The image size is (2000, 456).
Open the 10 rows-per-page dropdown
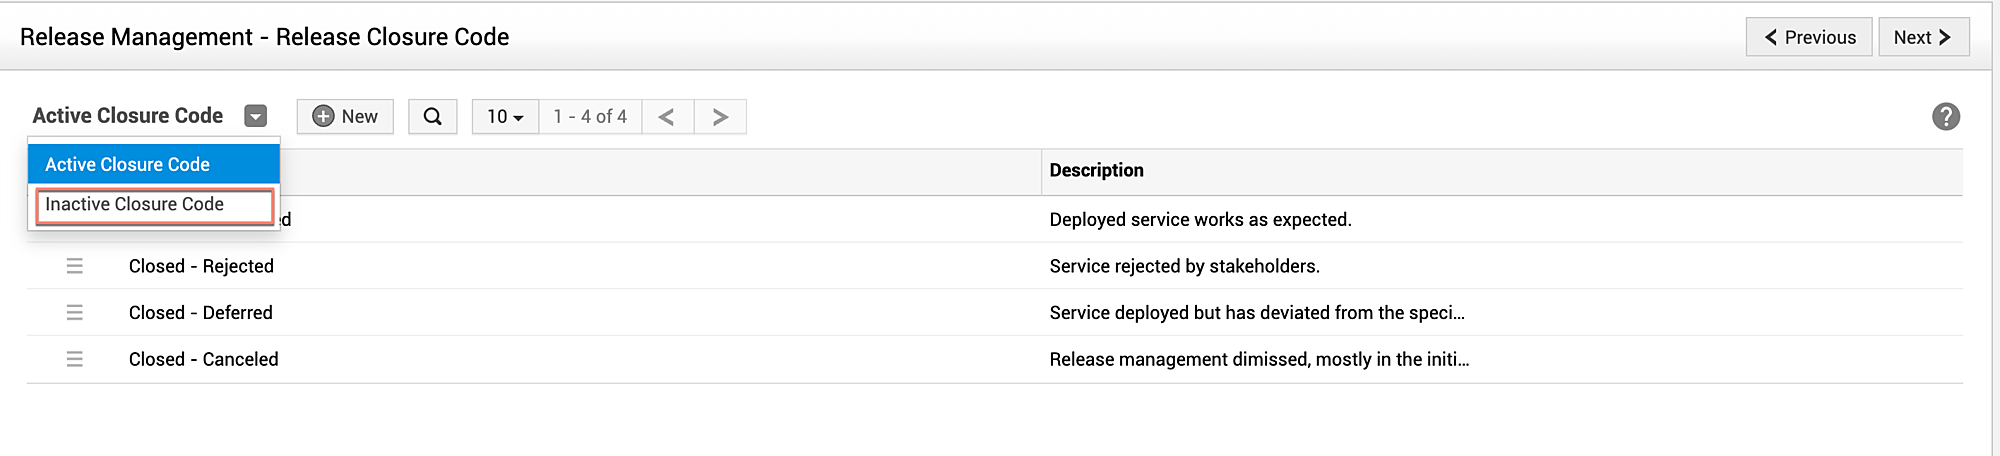pyautogui.click(x=505, y=116)
